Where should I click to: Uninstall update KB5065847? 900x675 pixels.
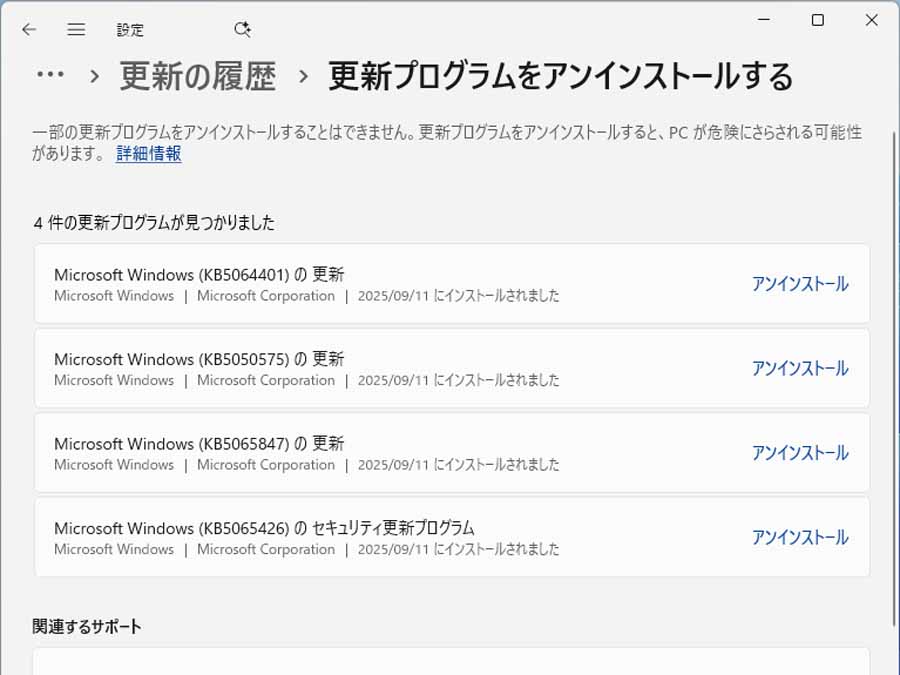(800, 453)
